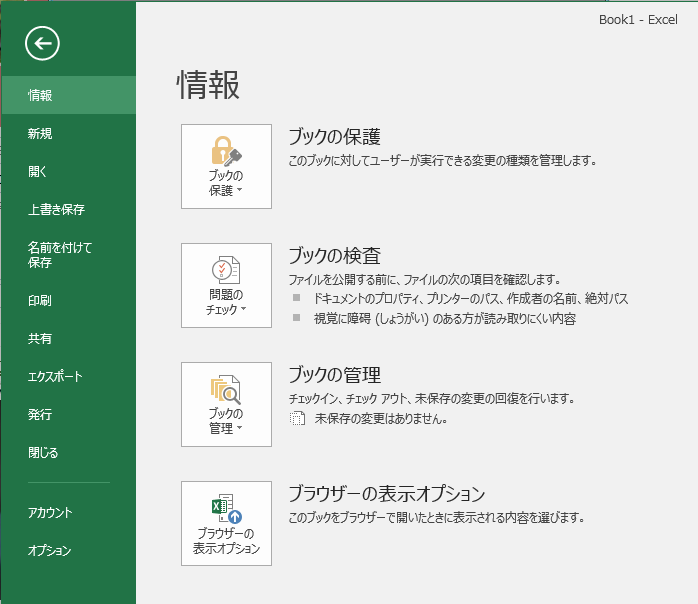Click the ブラウザーの表示オプション button label
The width and height of the screenshot is (698, 604).
point(226,540)
